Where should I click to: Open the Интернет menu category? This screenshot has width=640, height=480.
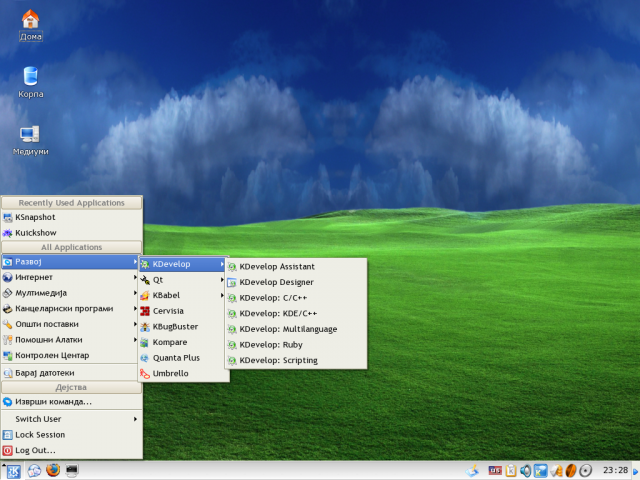point(71,278)
